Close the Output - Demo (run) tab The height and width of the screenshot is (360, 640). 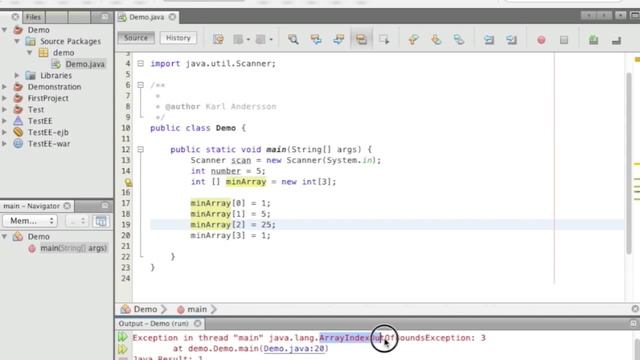coord(198,323)
